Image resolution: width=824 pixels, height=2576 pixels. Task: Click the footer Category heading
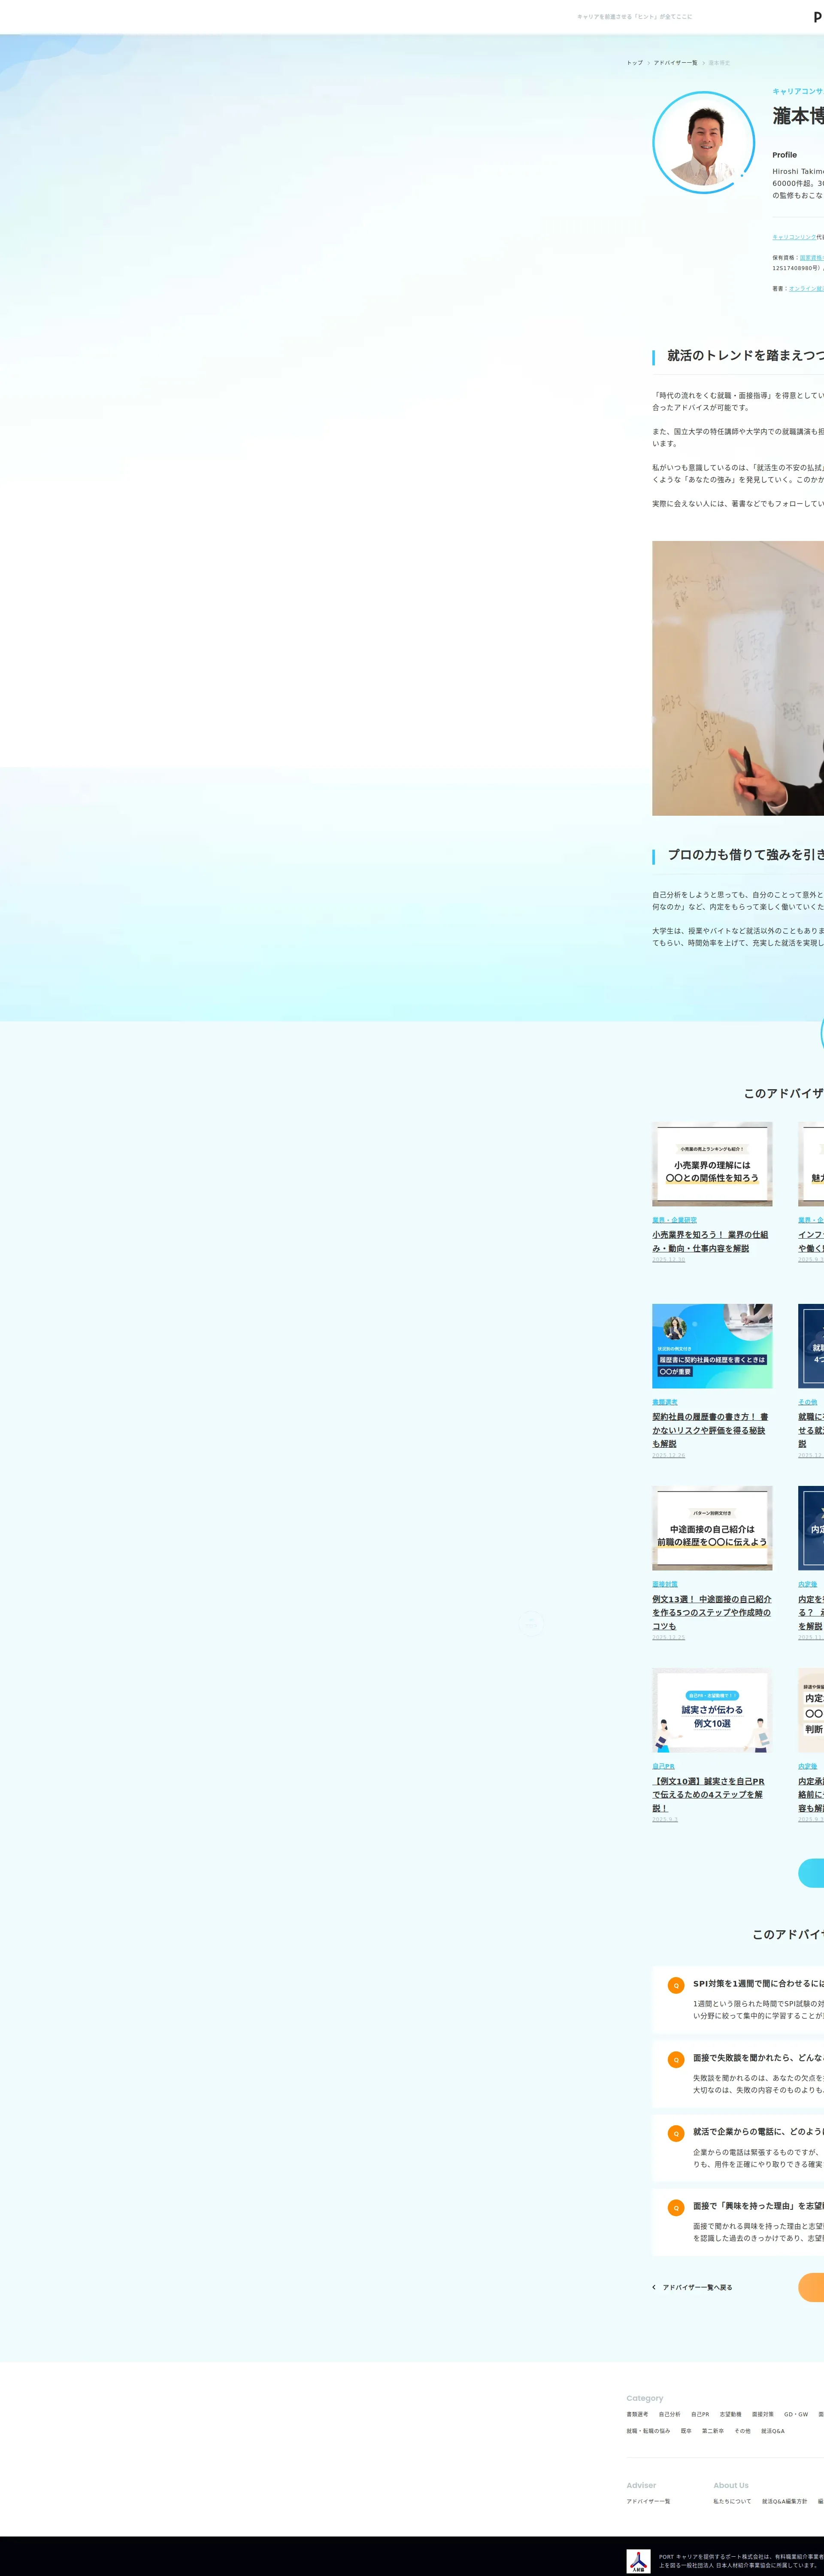(x=644, y=2398)
